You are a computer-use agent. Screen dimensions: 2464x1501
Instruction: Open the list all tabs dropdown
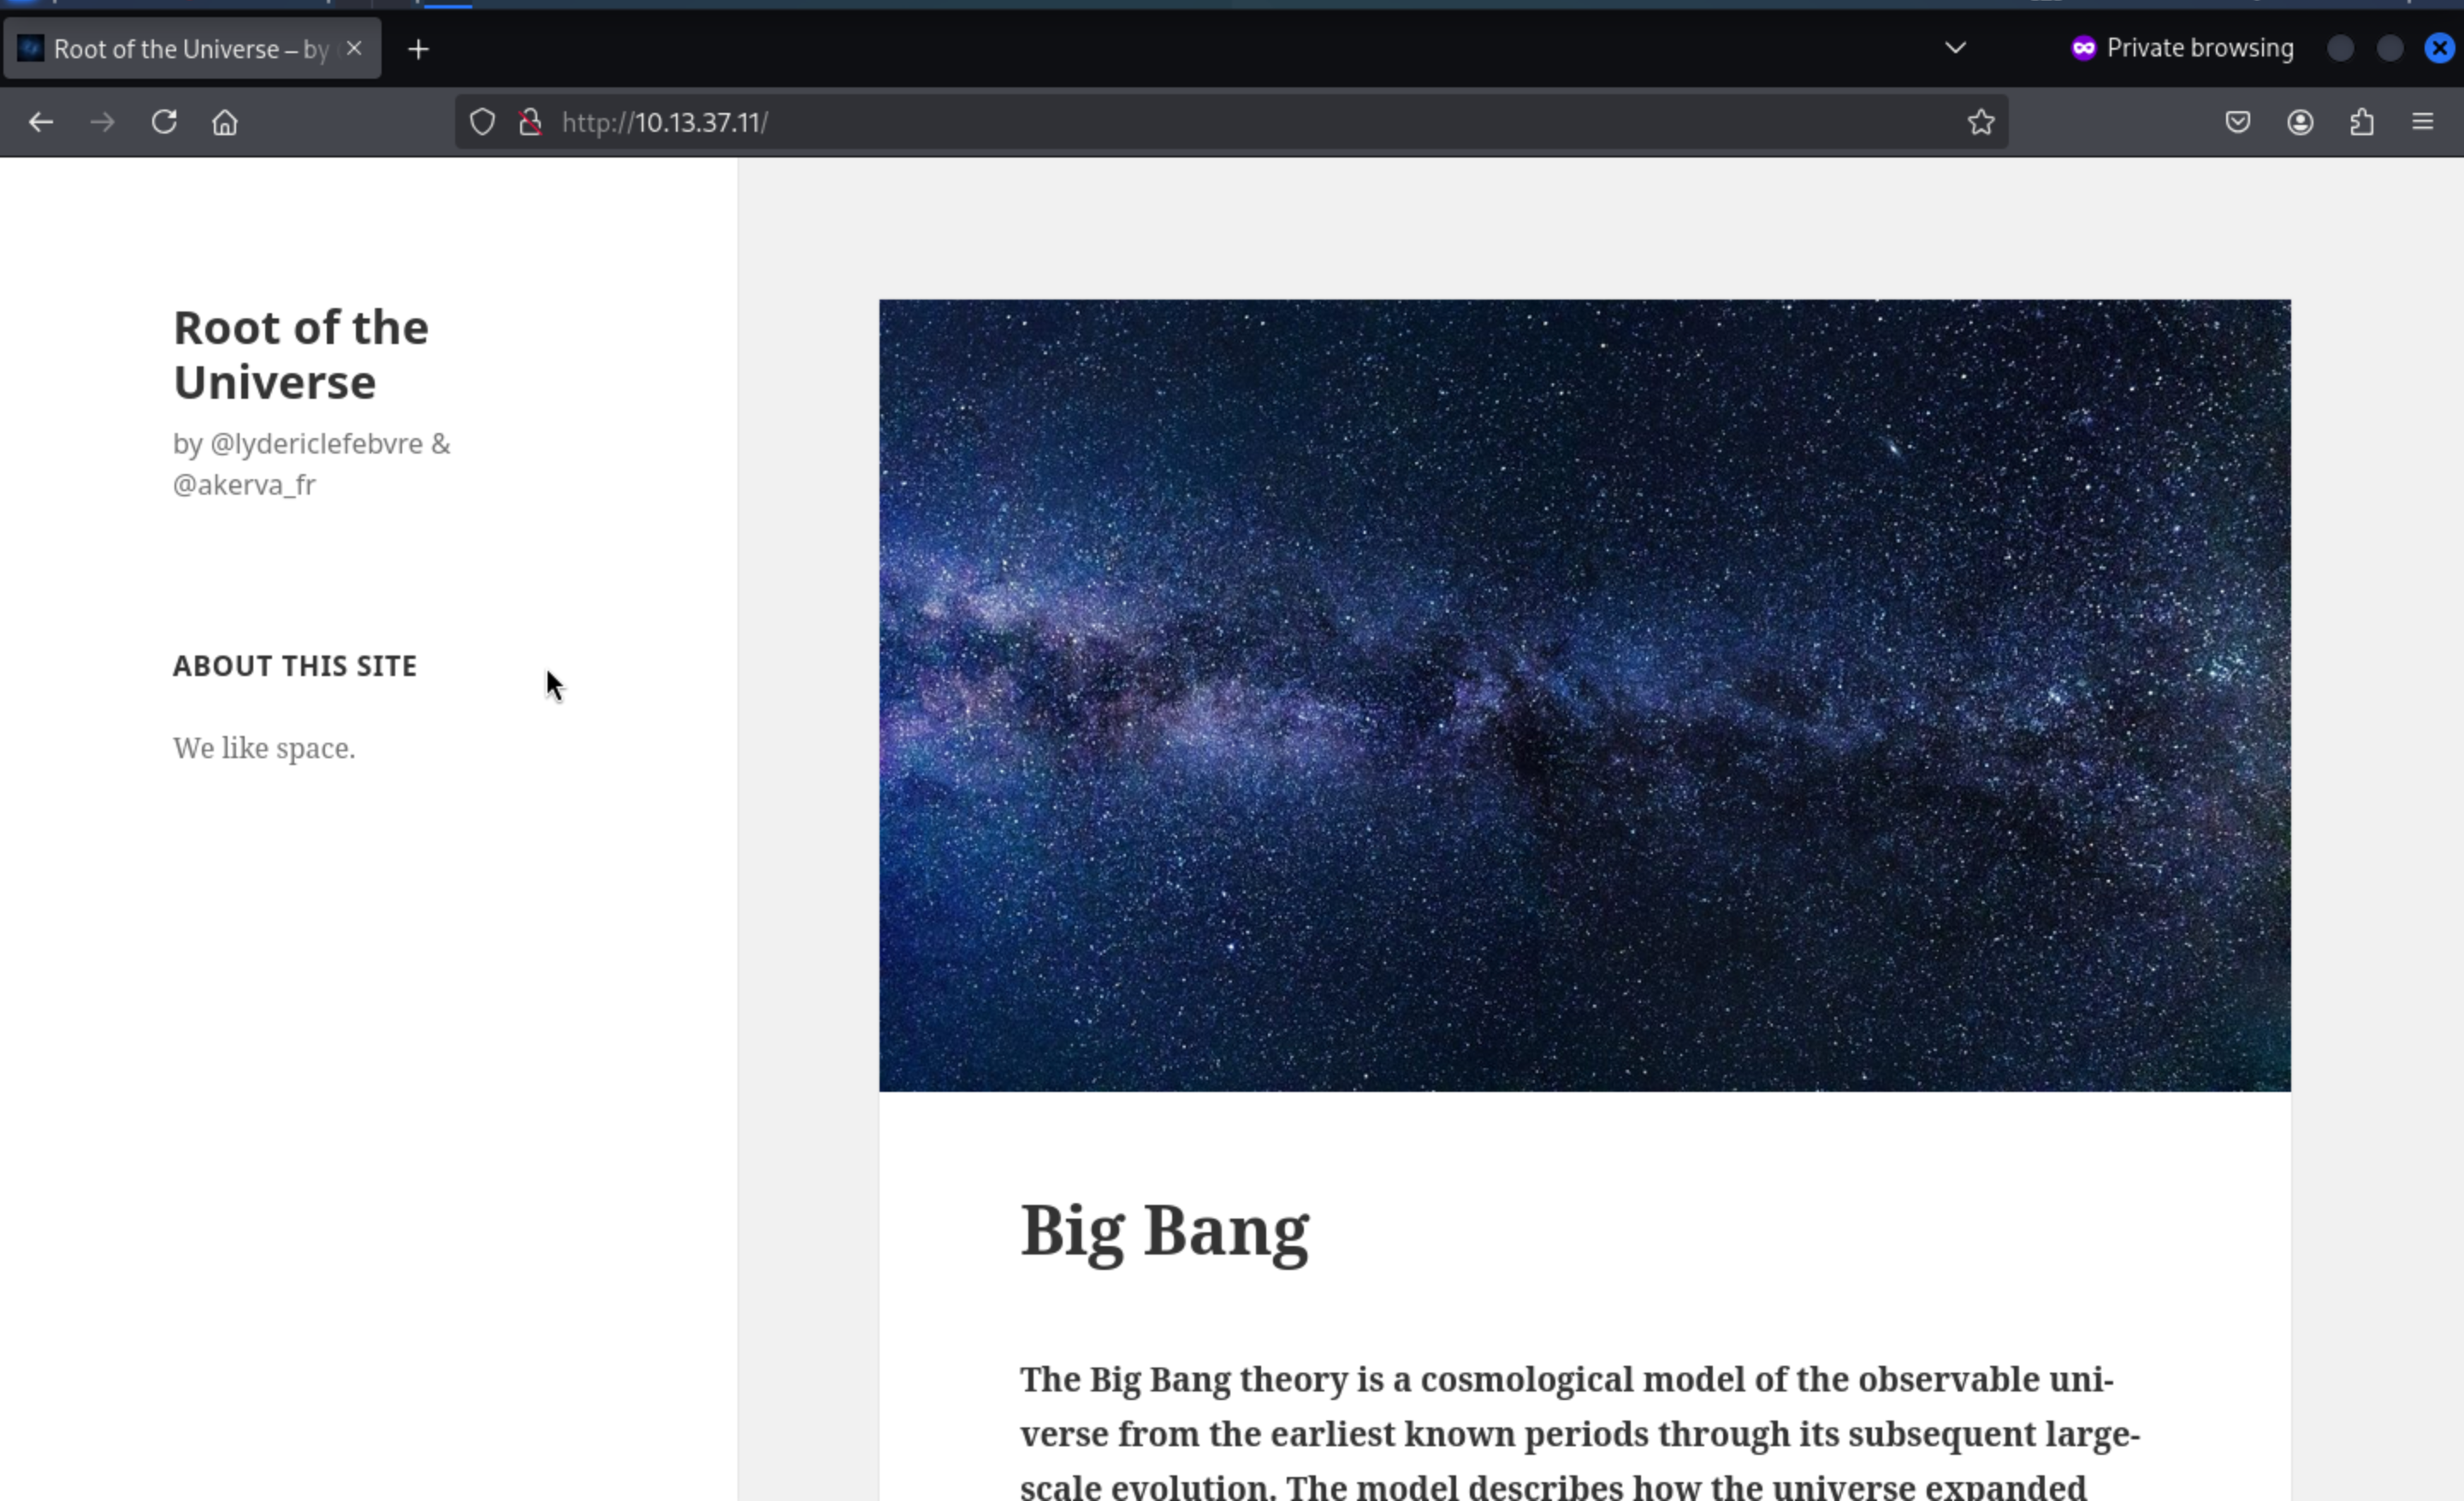point(1955,47)
